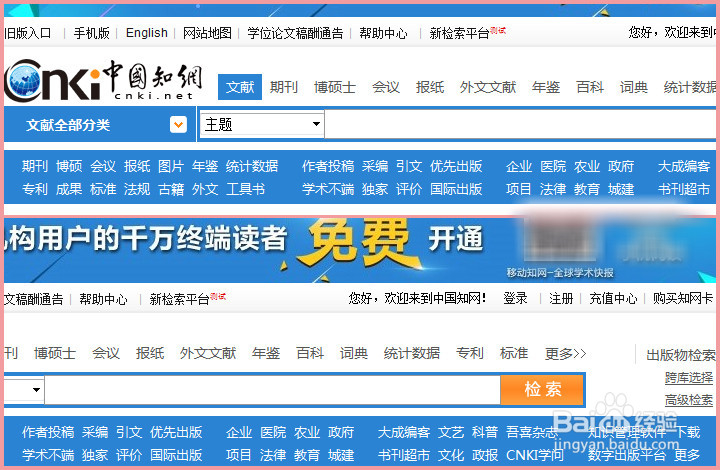This screenshot has width=720, height=470.
Task: Click the 注册 link
Action: point(561,299)
